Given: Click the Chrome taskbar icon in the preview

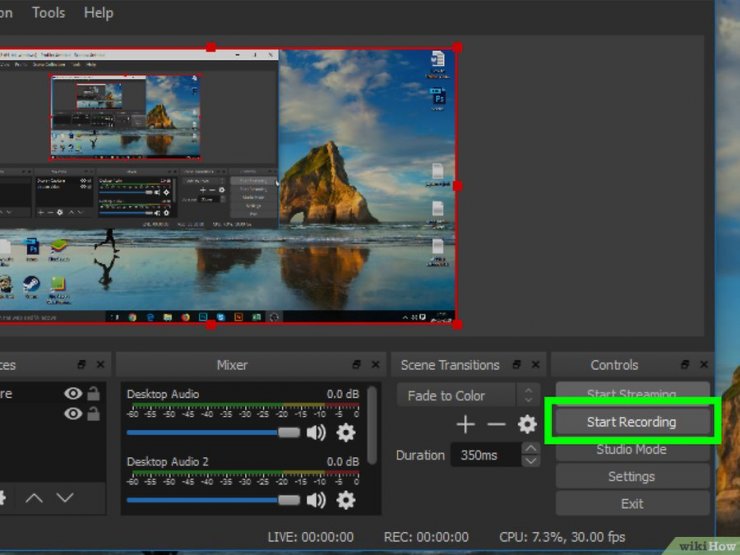Looking at the screenshot, I should coord(133,317).
